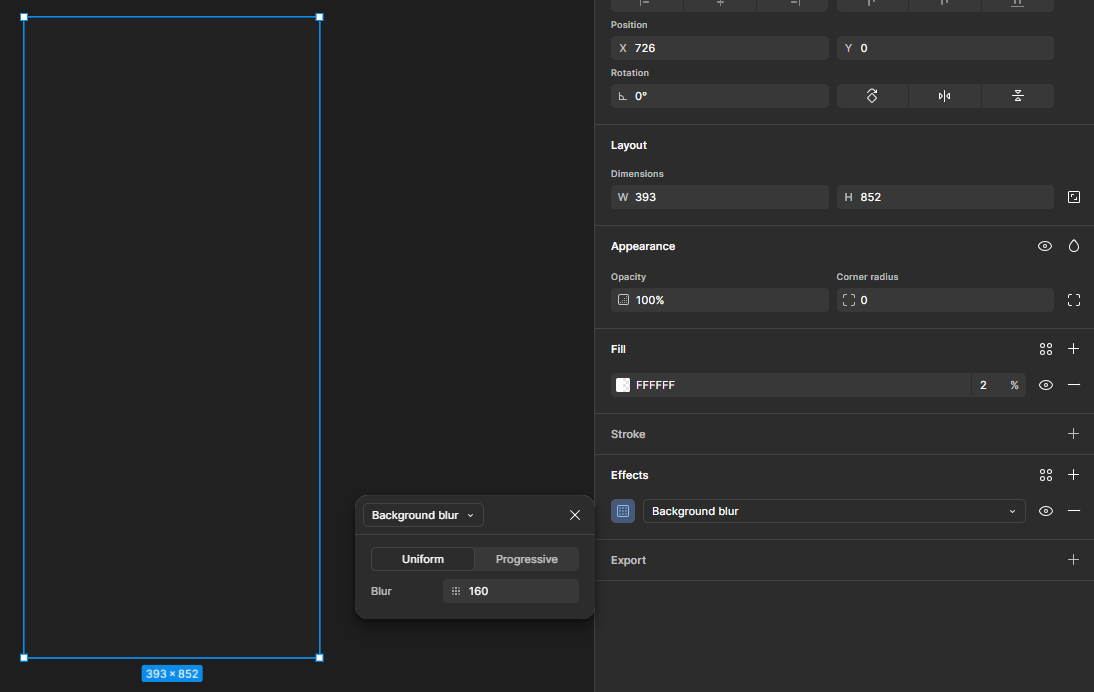The width and height of the screenshot is (1094, 692).
Task: Flip the frame vertically
Action: (x=1017, y=96)
